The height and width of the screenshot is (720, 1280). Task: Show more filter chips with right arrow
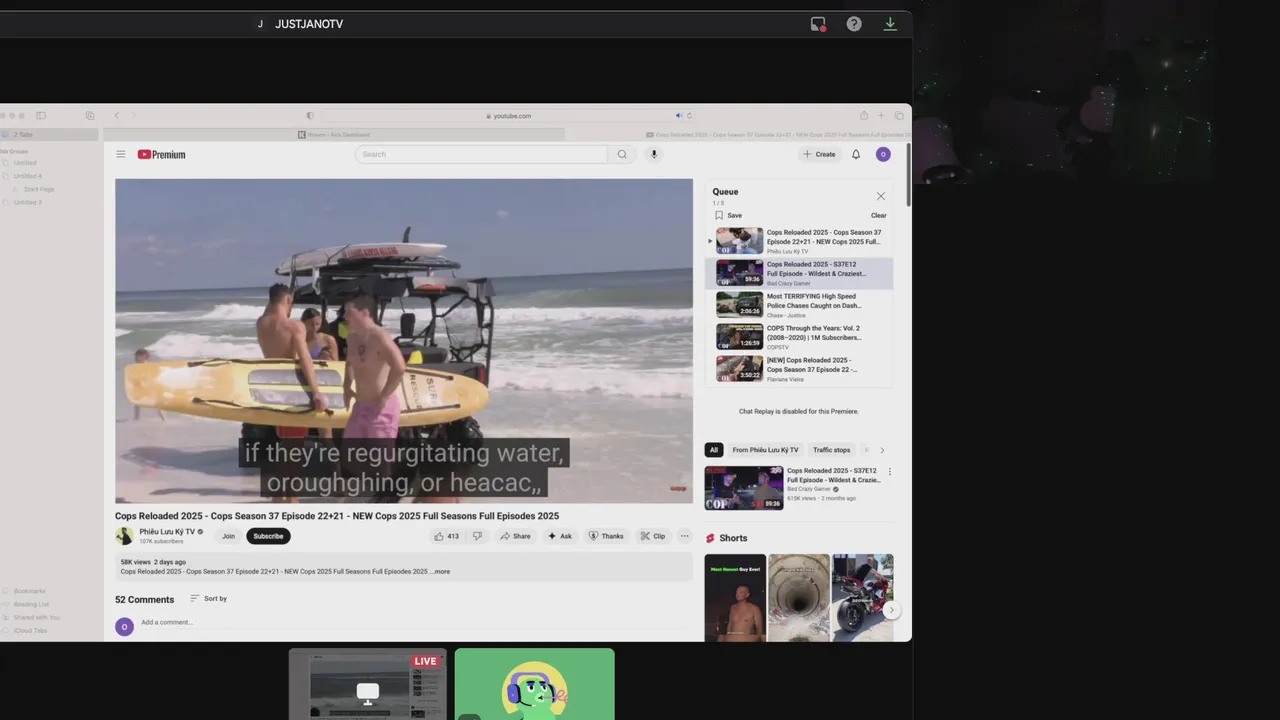pos(882,450)
